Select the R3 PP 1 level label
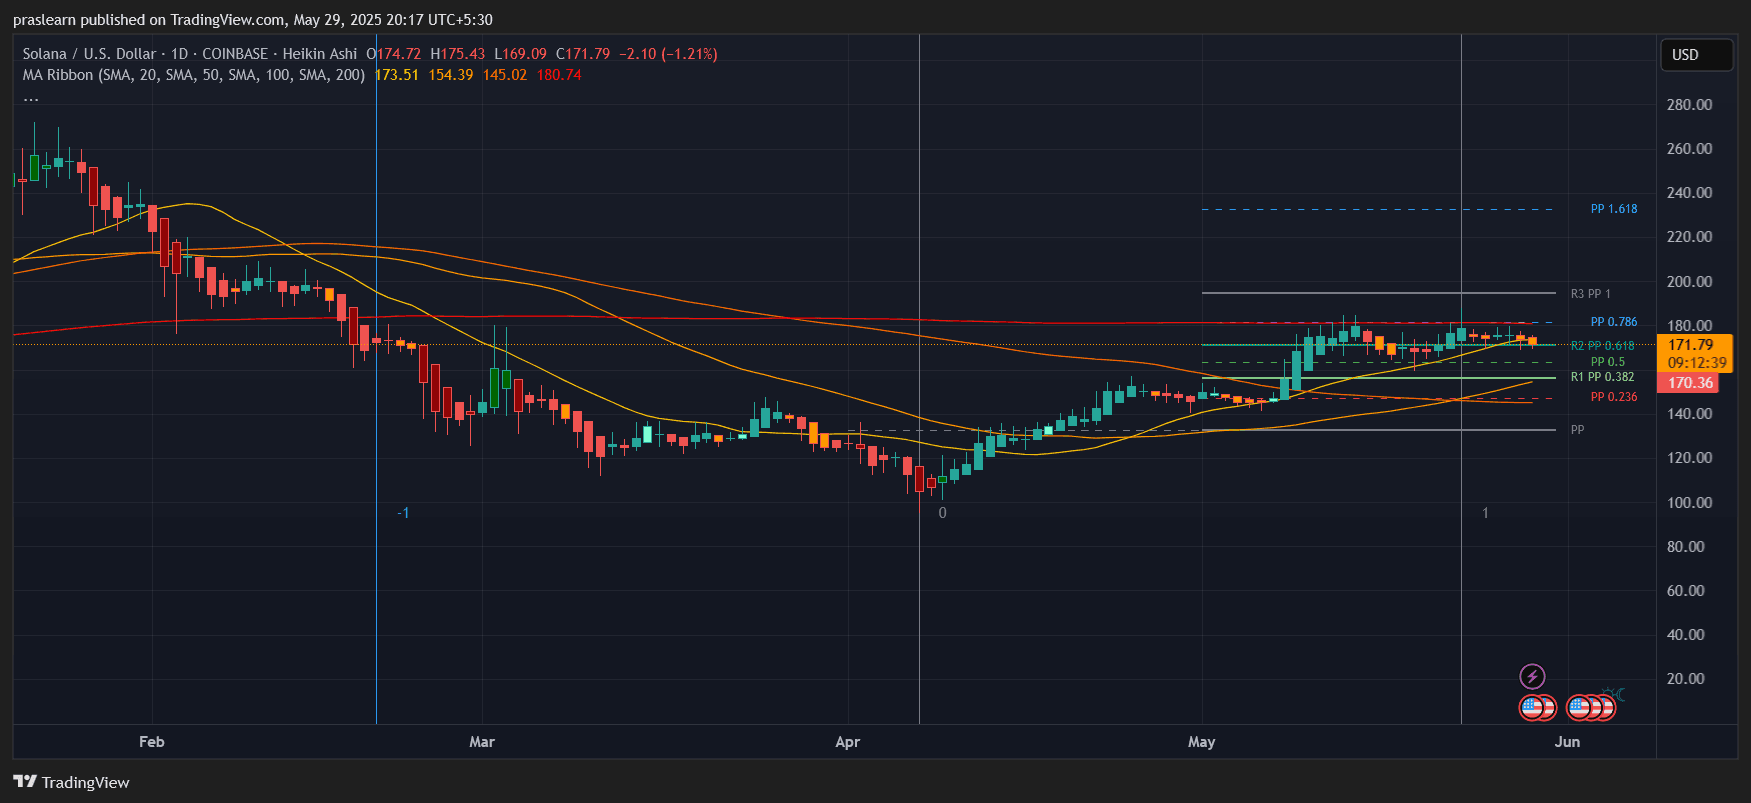 (x=1591, y=294)
